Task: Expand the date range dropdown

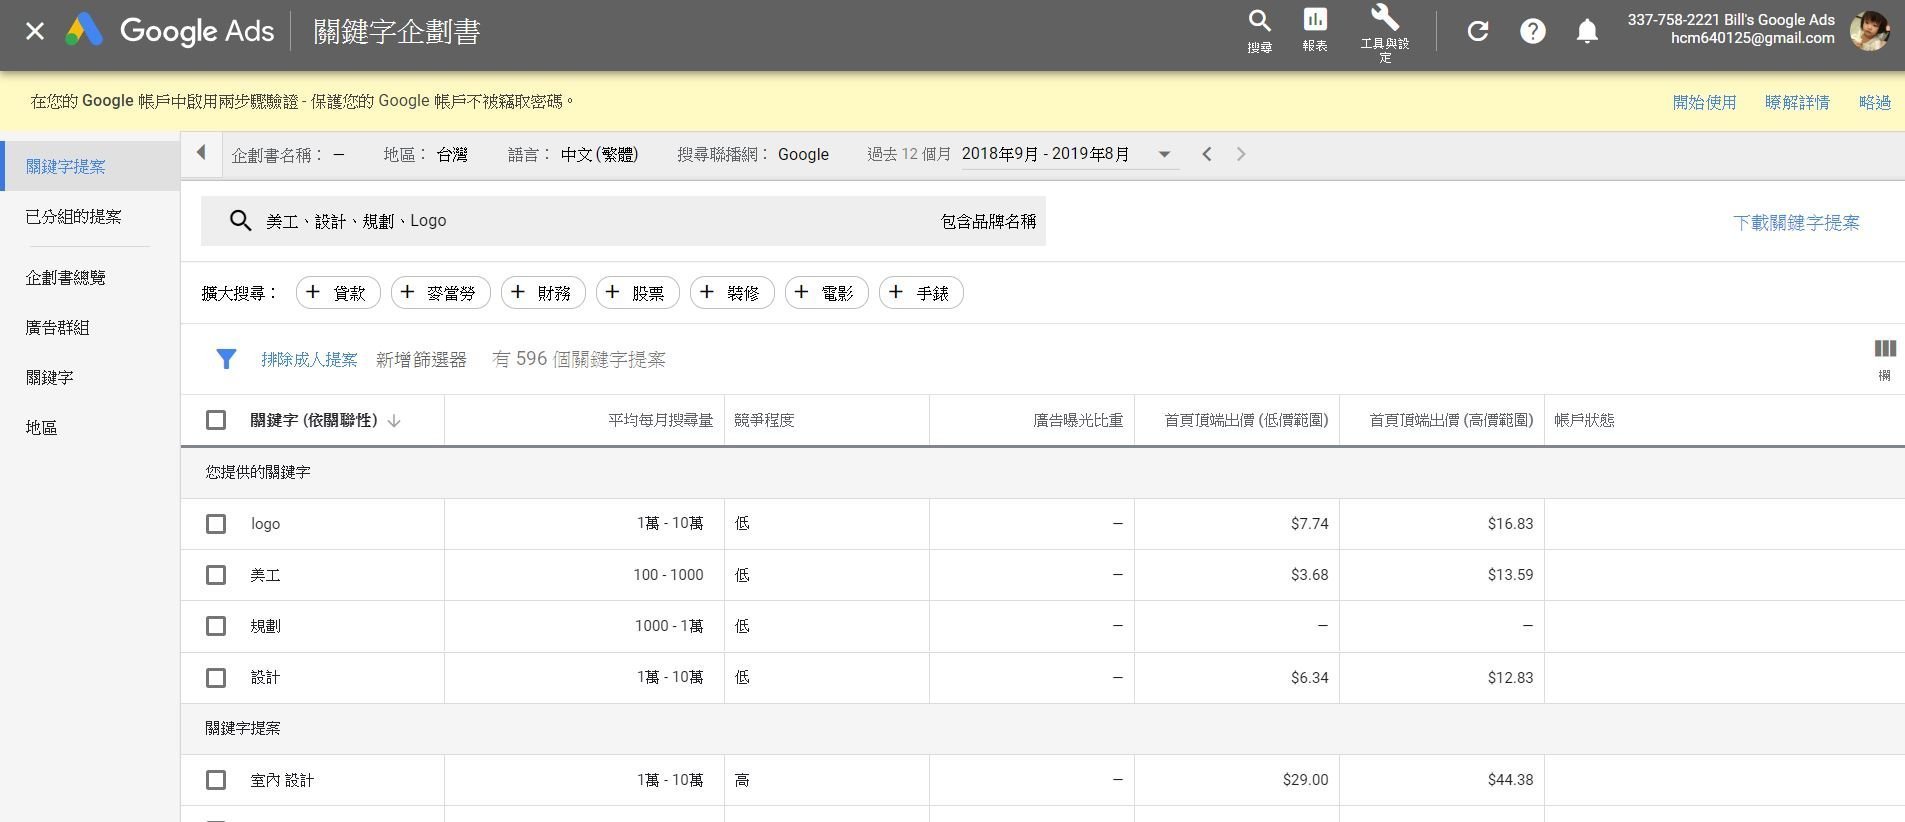Action: pyautogui.click(x=1164, y=155)
